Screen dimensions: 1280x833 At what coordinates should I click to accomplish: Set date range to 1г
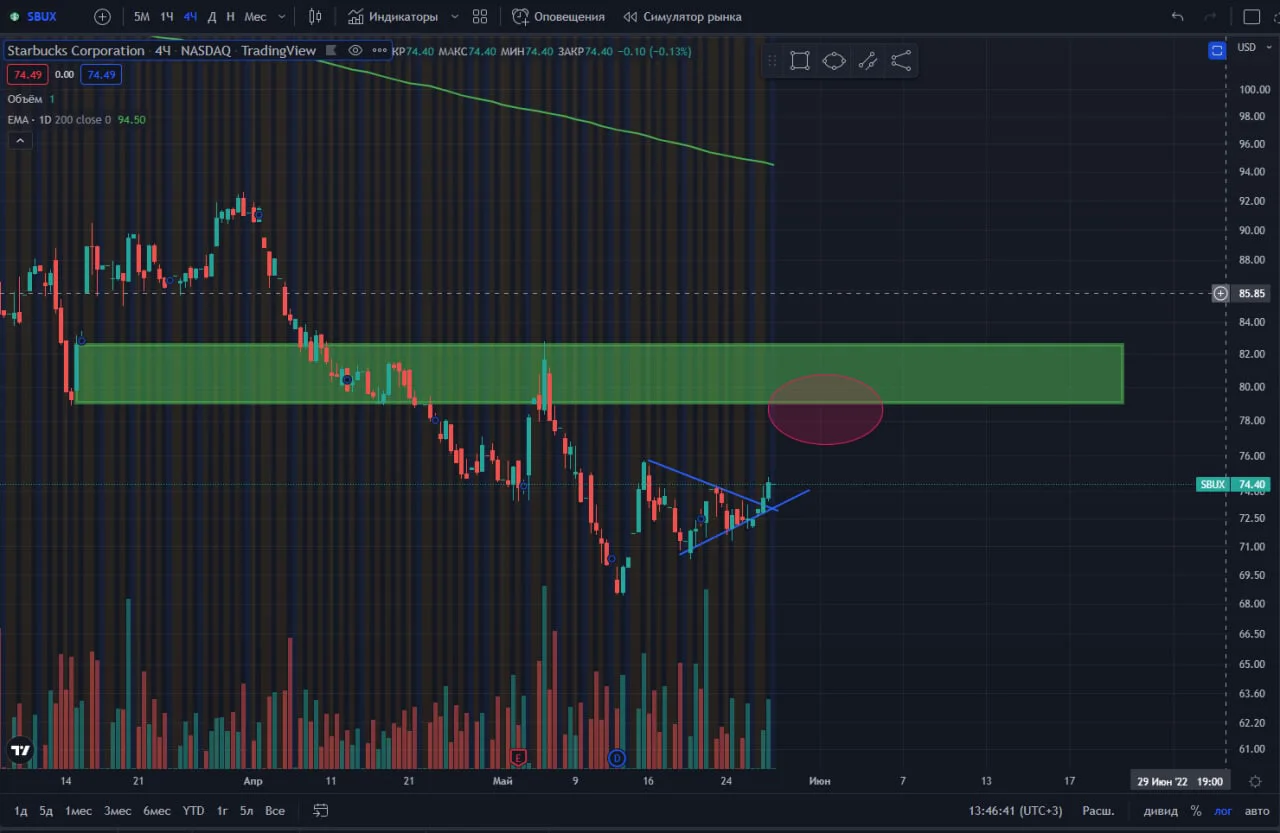pos(222,811)
